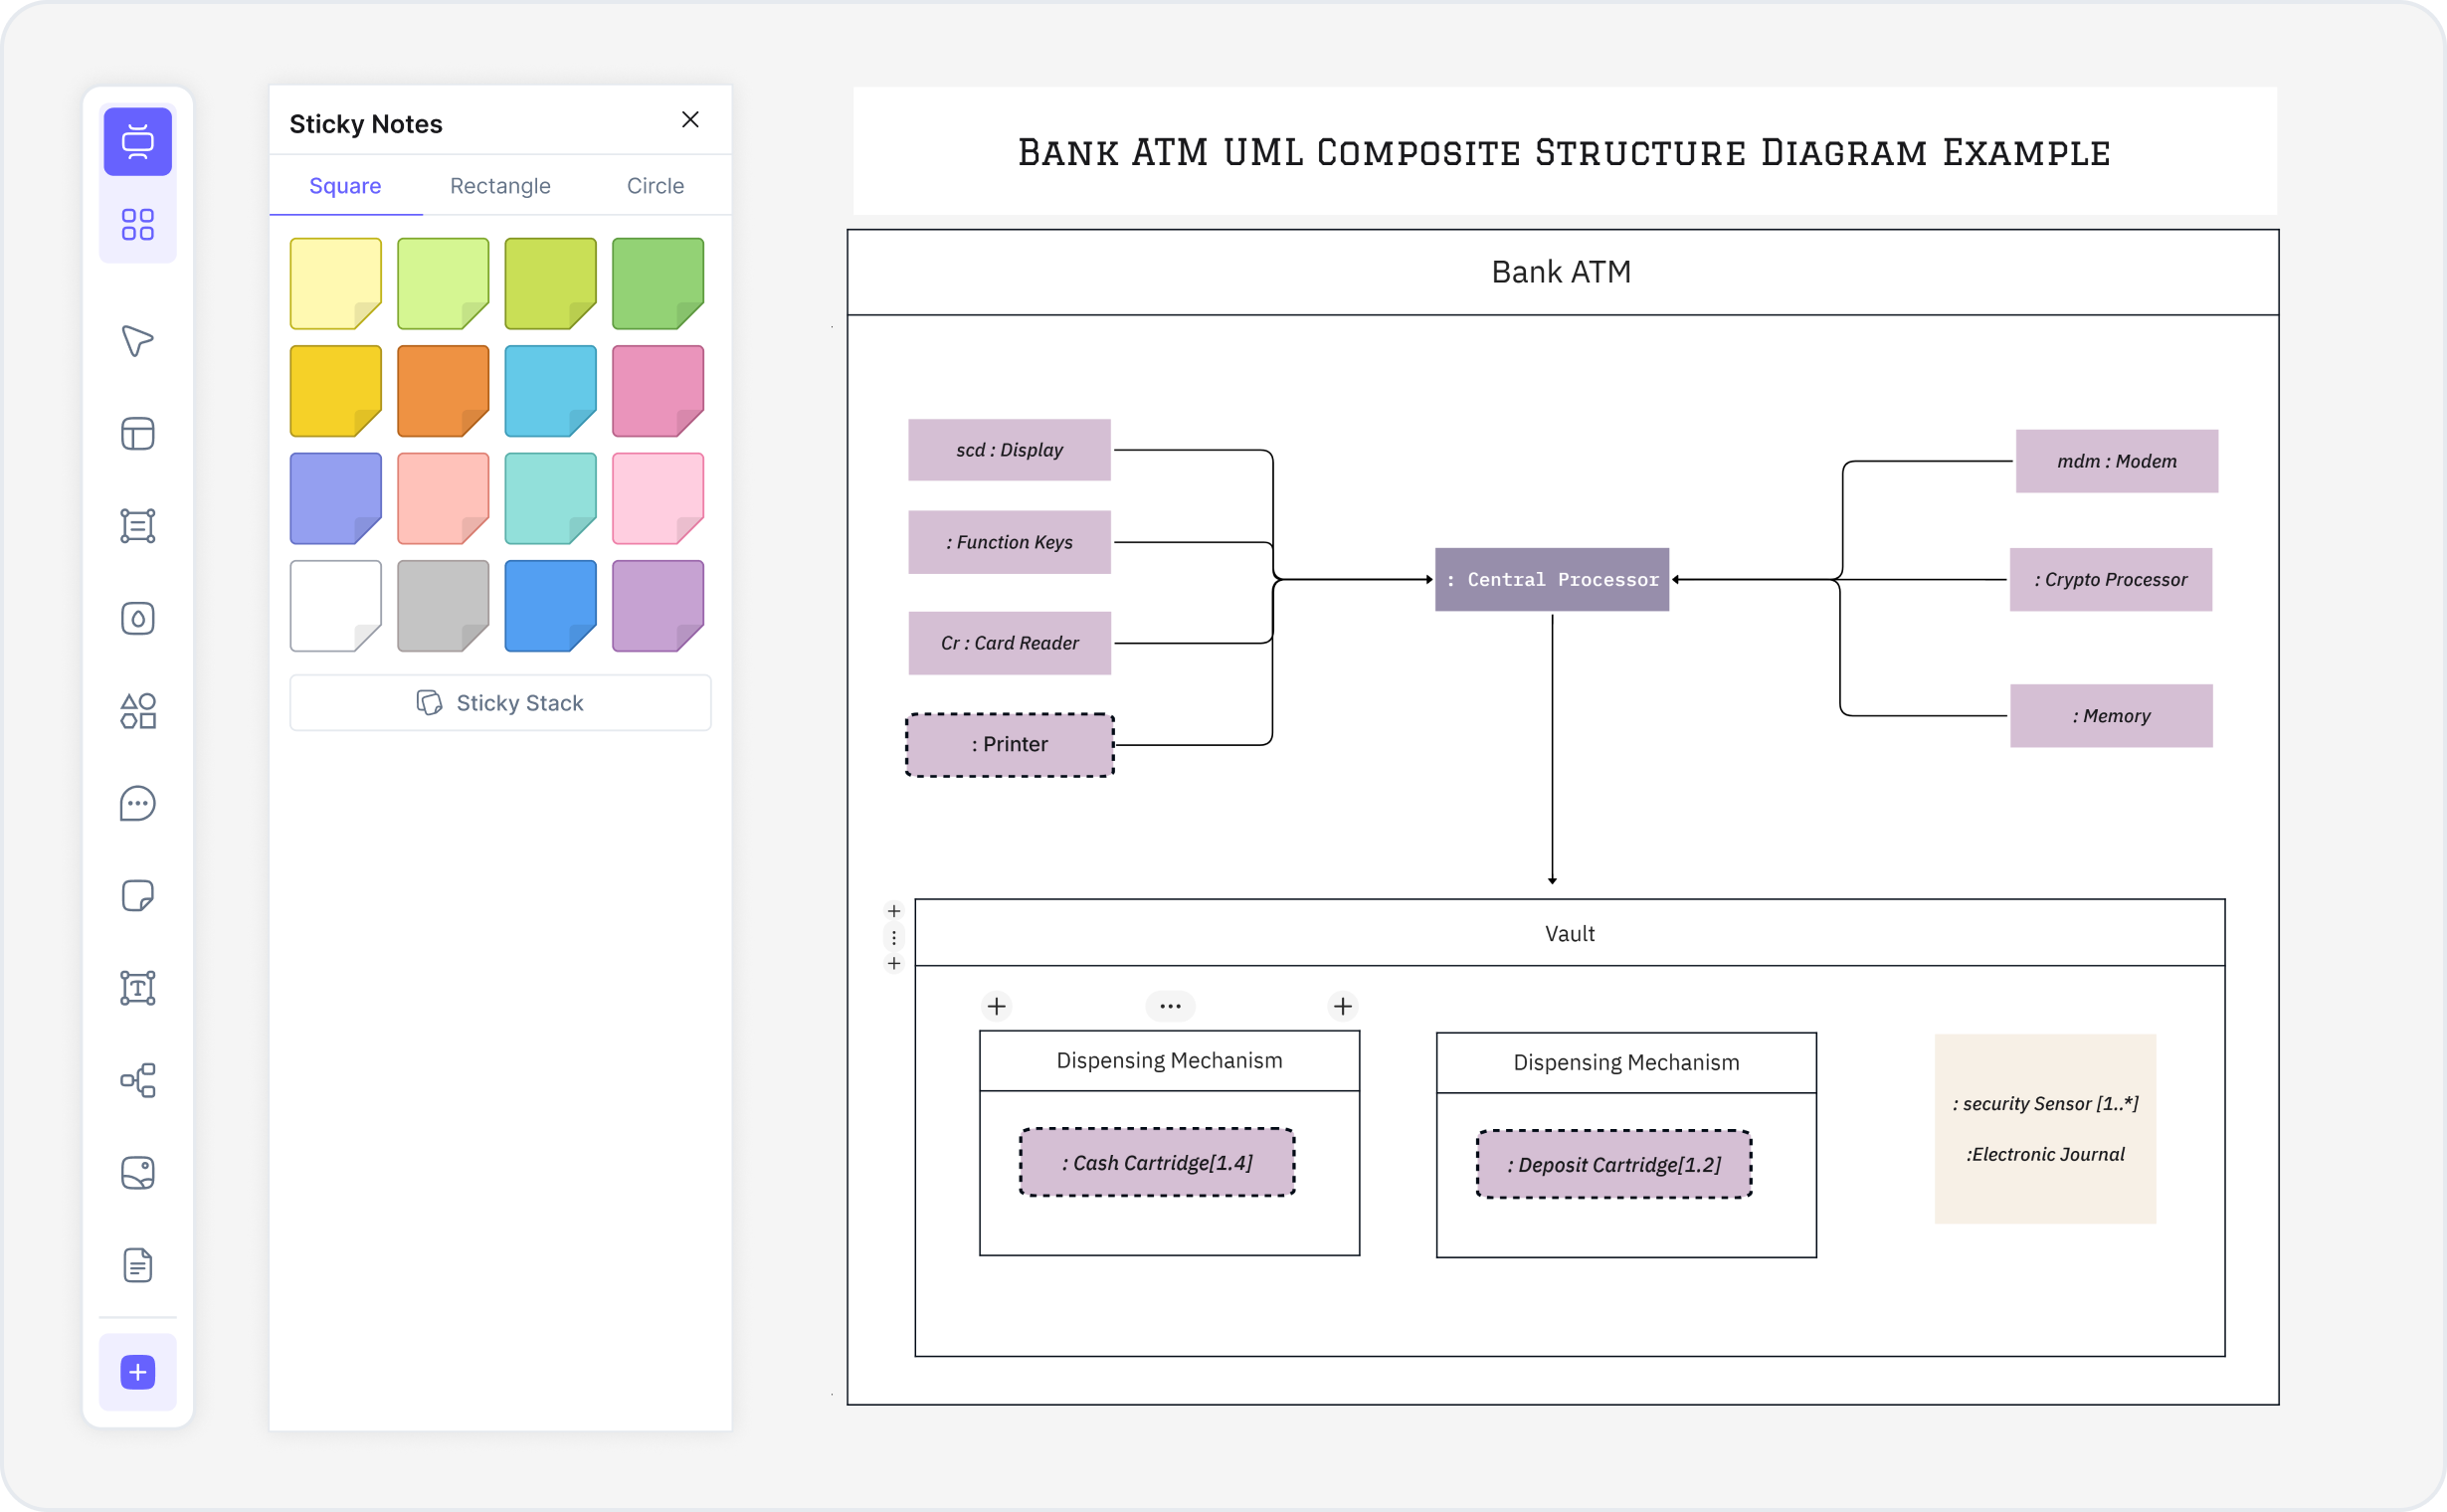2447x1512 pixels.
Task: Select the : Crypto Processor block
Action: 2110,580
